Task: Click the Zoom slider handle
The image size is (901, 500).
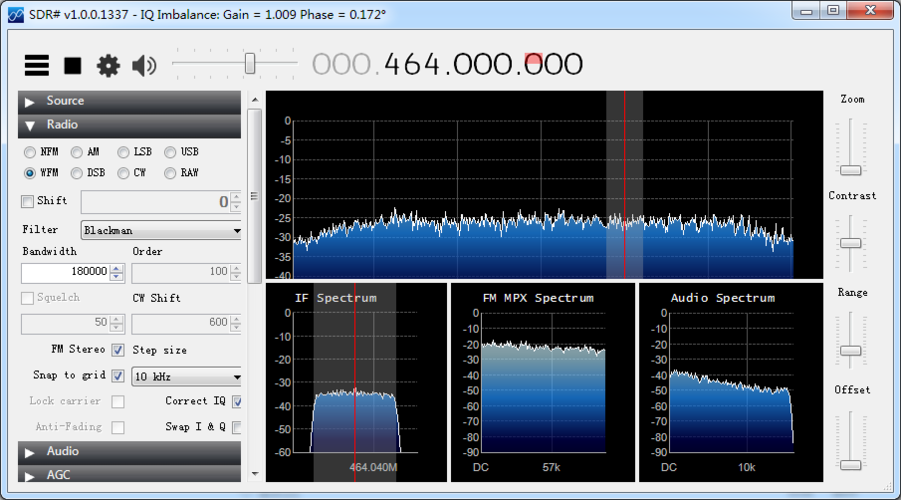Action: [x=850, y=170]
